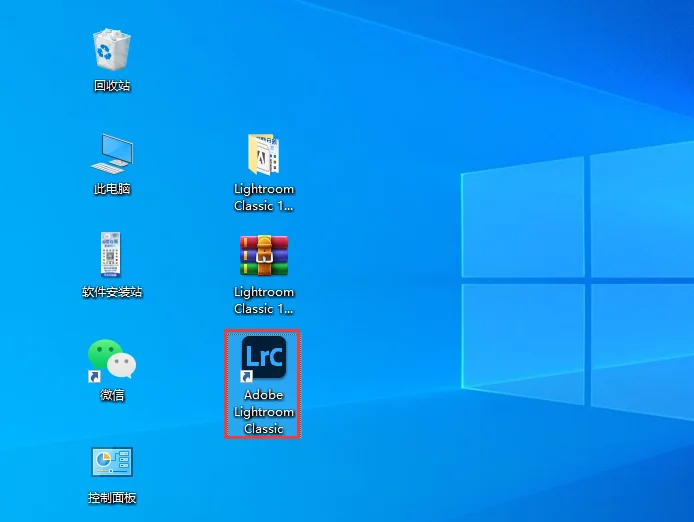The height and width of the screenshot is (522, 694).
Task: Click the Lightroom Classic label under the folder
Action: 264,197
